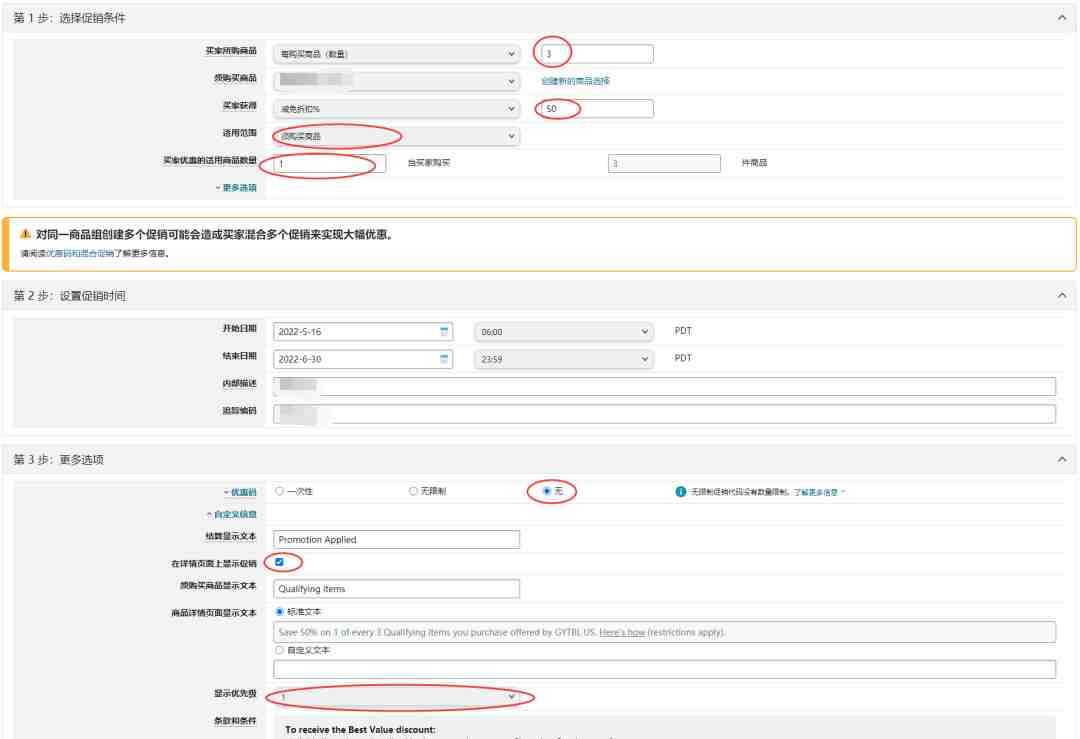The image size is (1080, 739).
Task: Click the 创建新的商品选择 link
Action: (575, 81)
